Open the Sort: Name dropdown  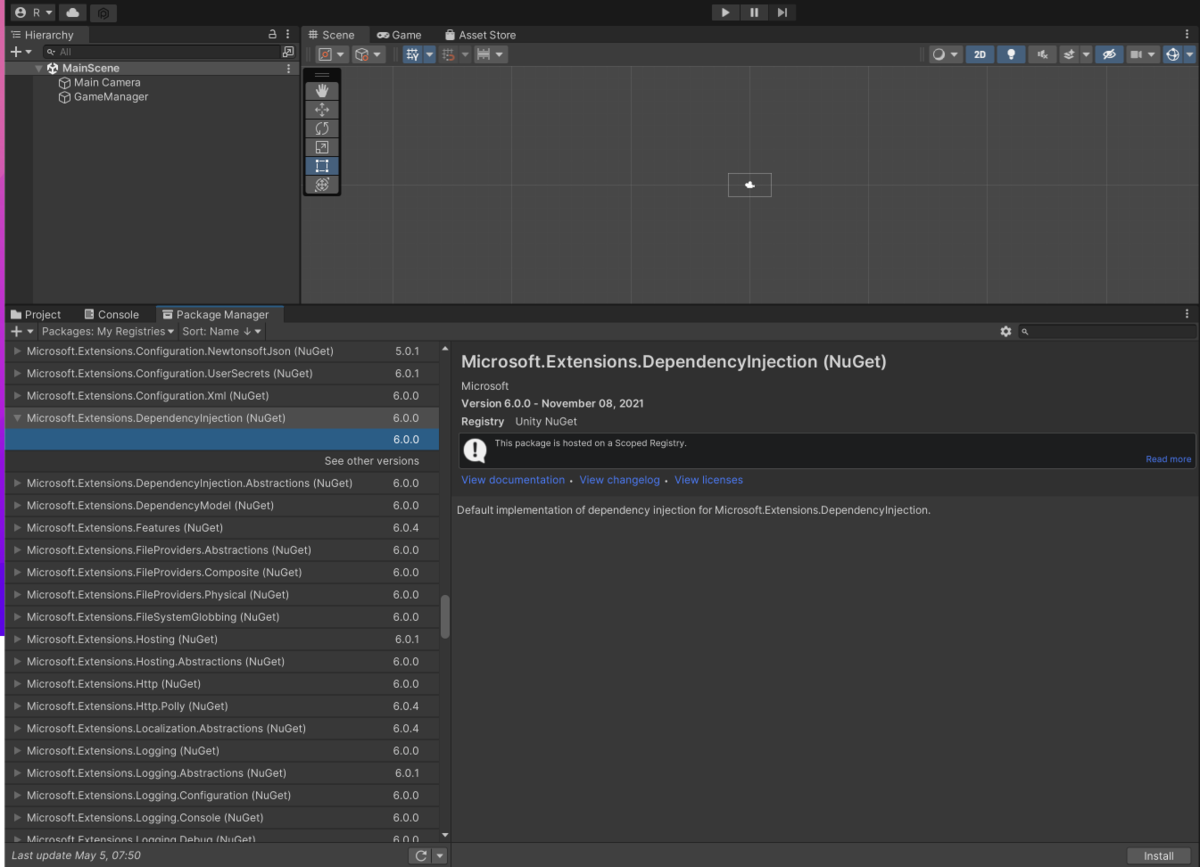coord(220,331)
